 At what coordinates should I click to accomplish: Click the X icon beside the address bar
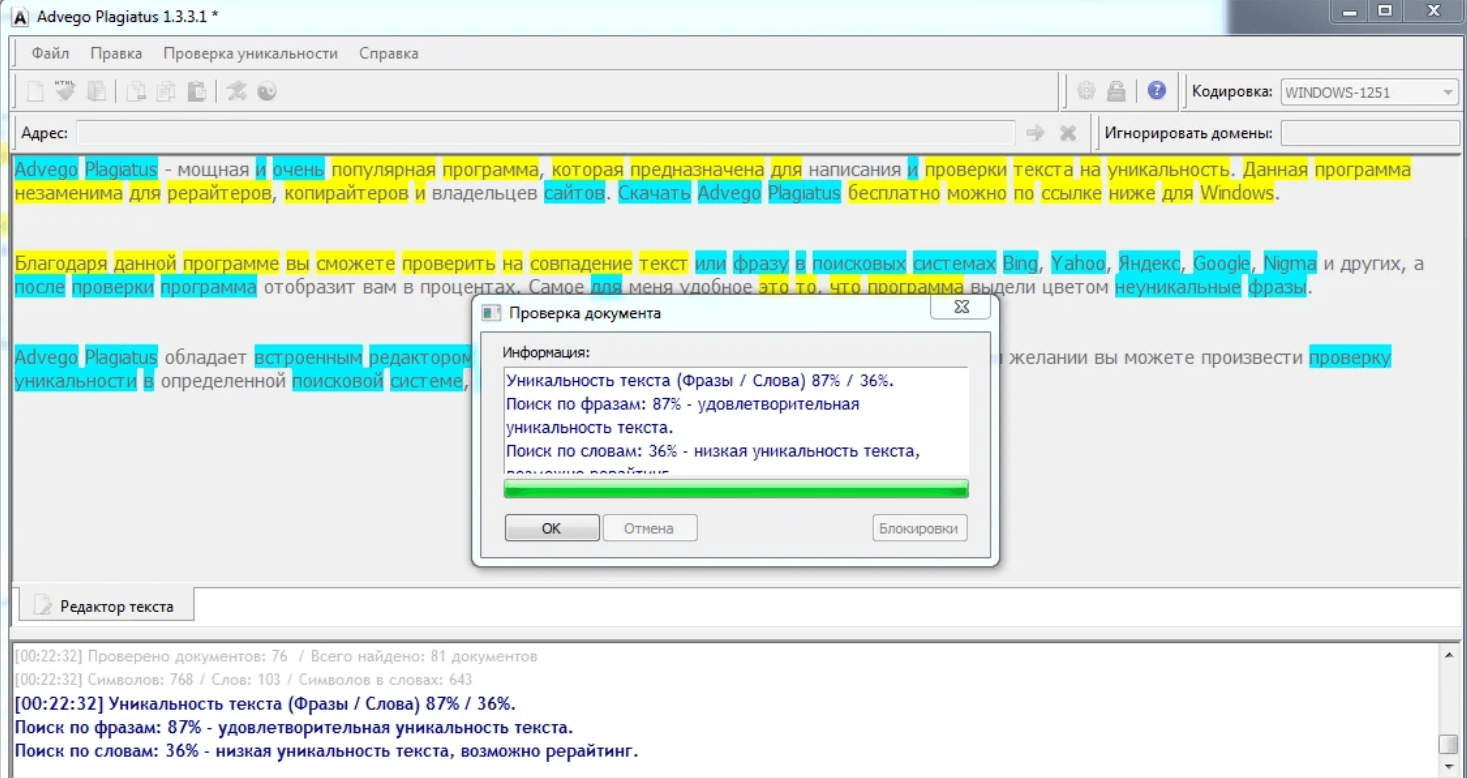click(1068, 133)
